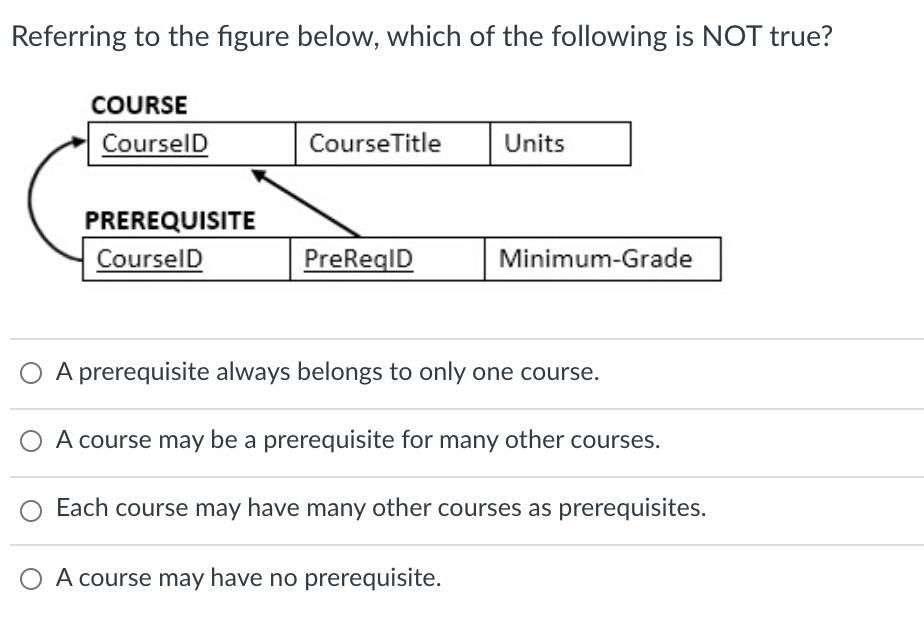Image resolution: width=924 pixels, height=626 pixels.
Task: Select radio button for first answer option
Action: pyautogui.click(x=31, y=372)
